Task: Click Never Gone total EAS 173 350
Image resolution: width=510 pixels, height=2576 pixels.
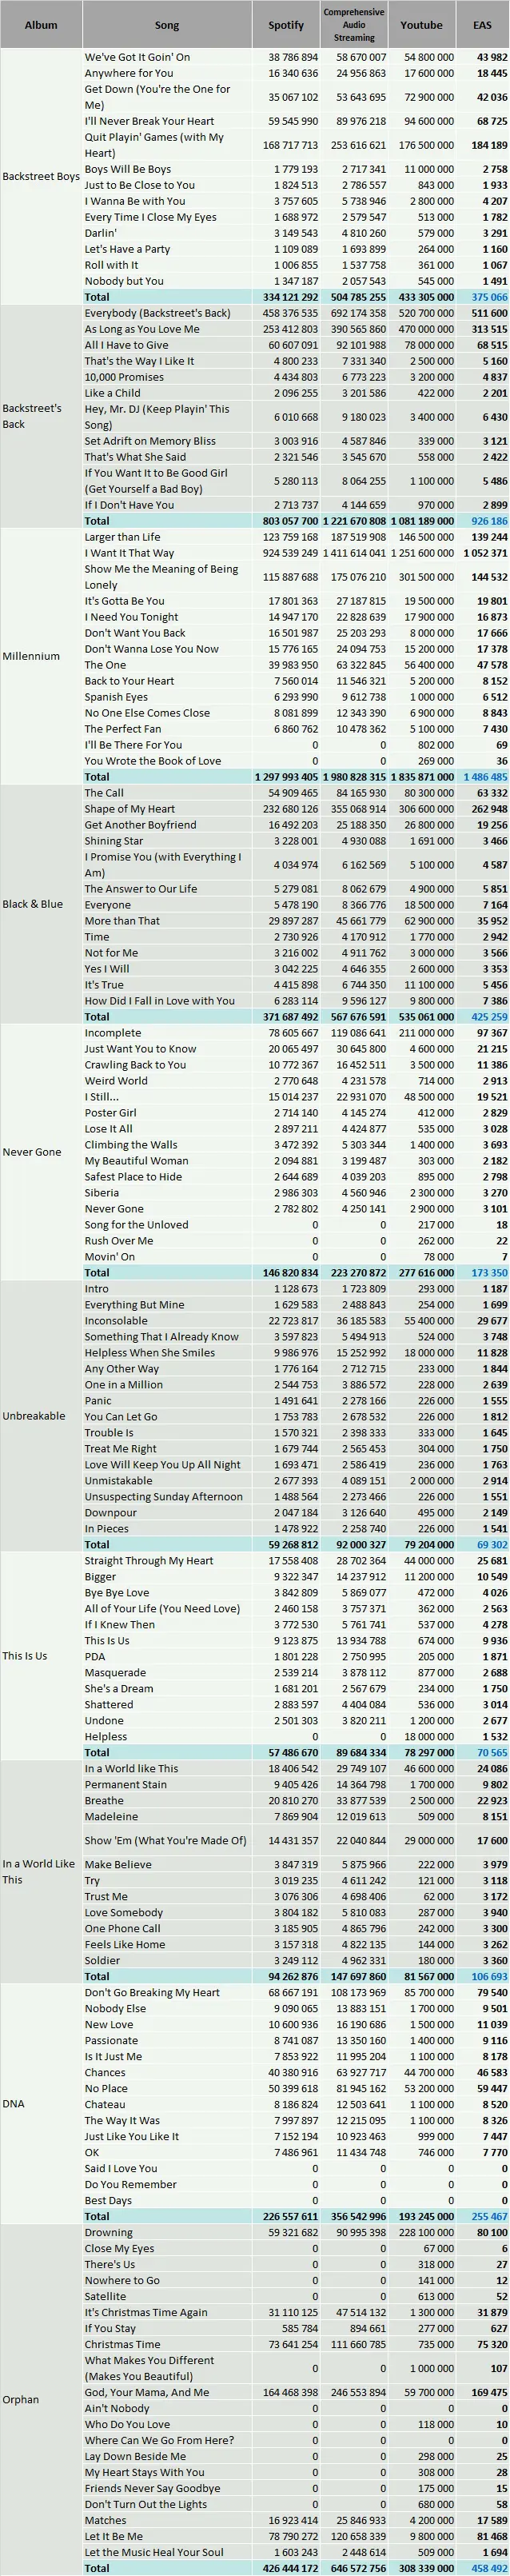Action: click(x=489, y=1273)
